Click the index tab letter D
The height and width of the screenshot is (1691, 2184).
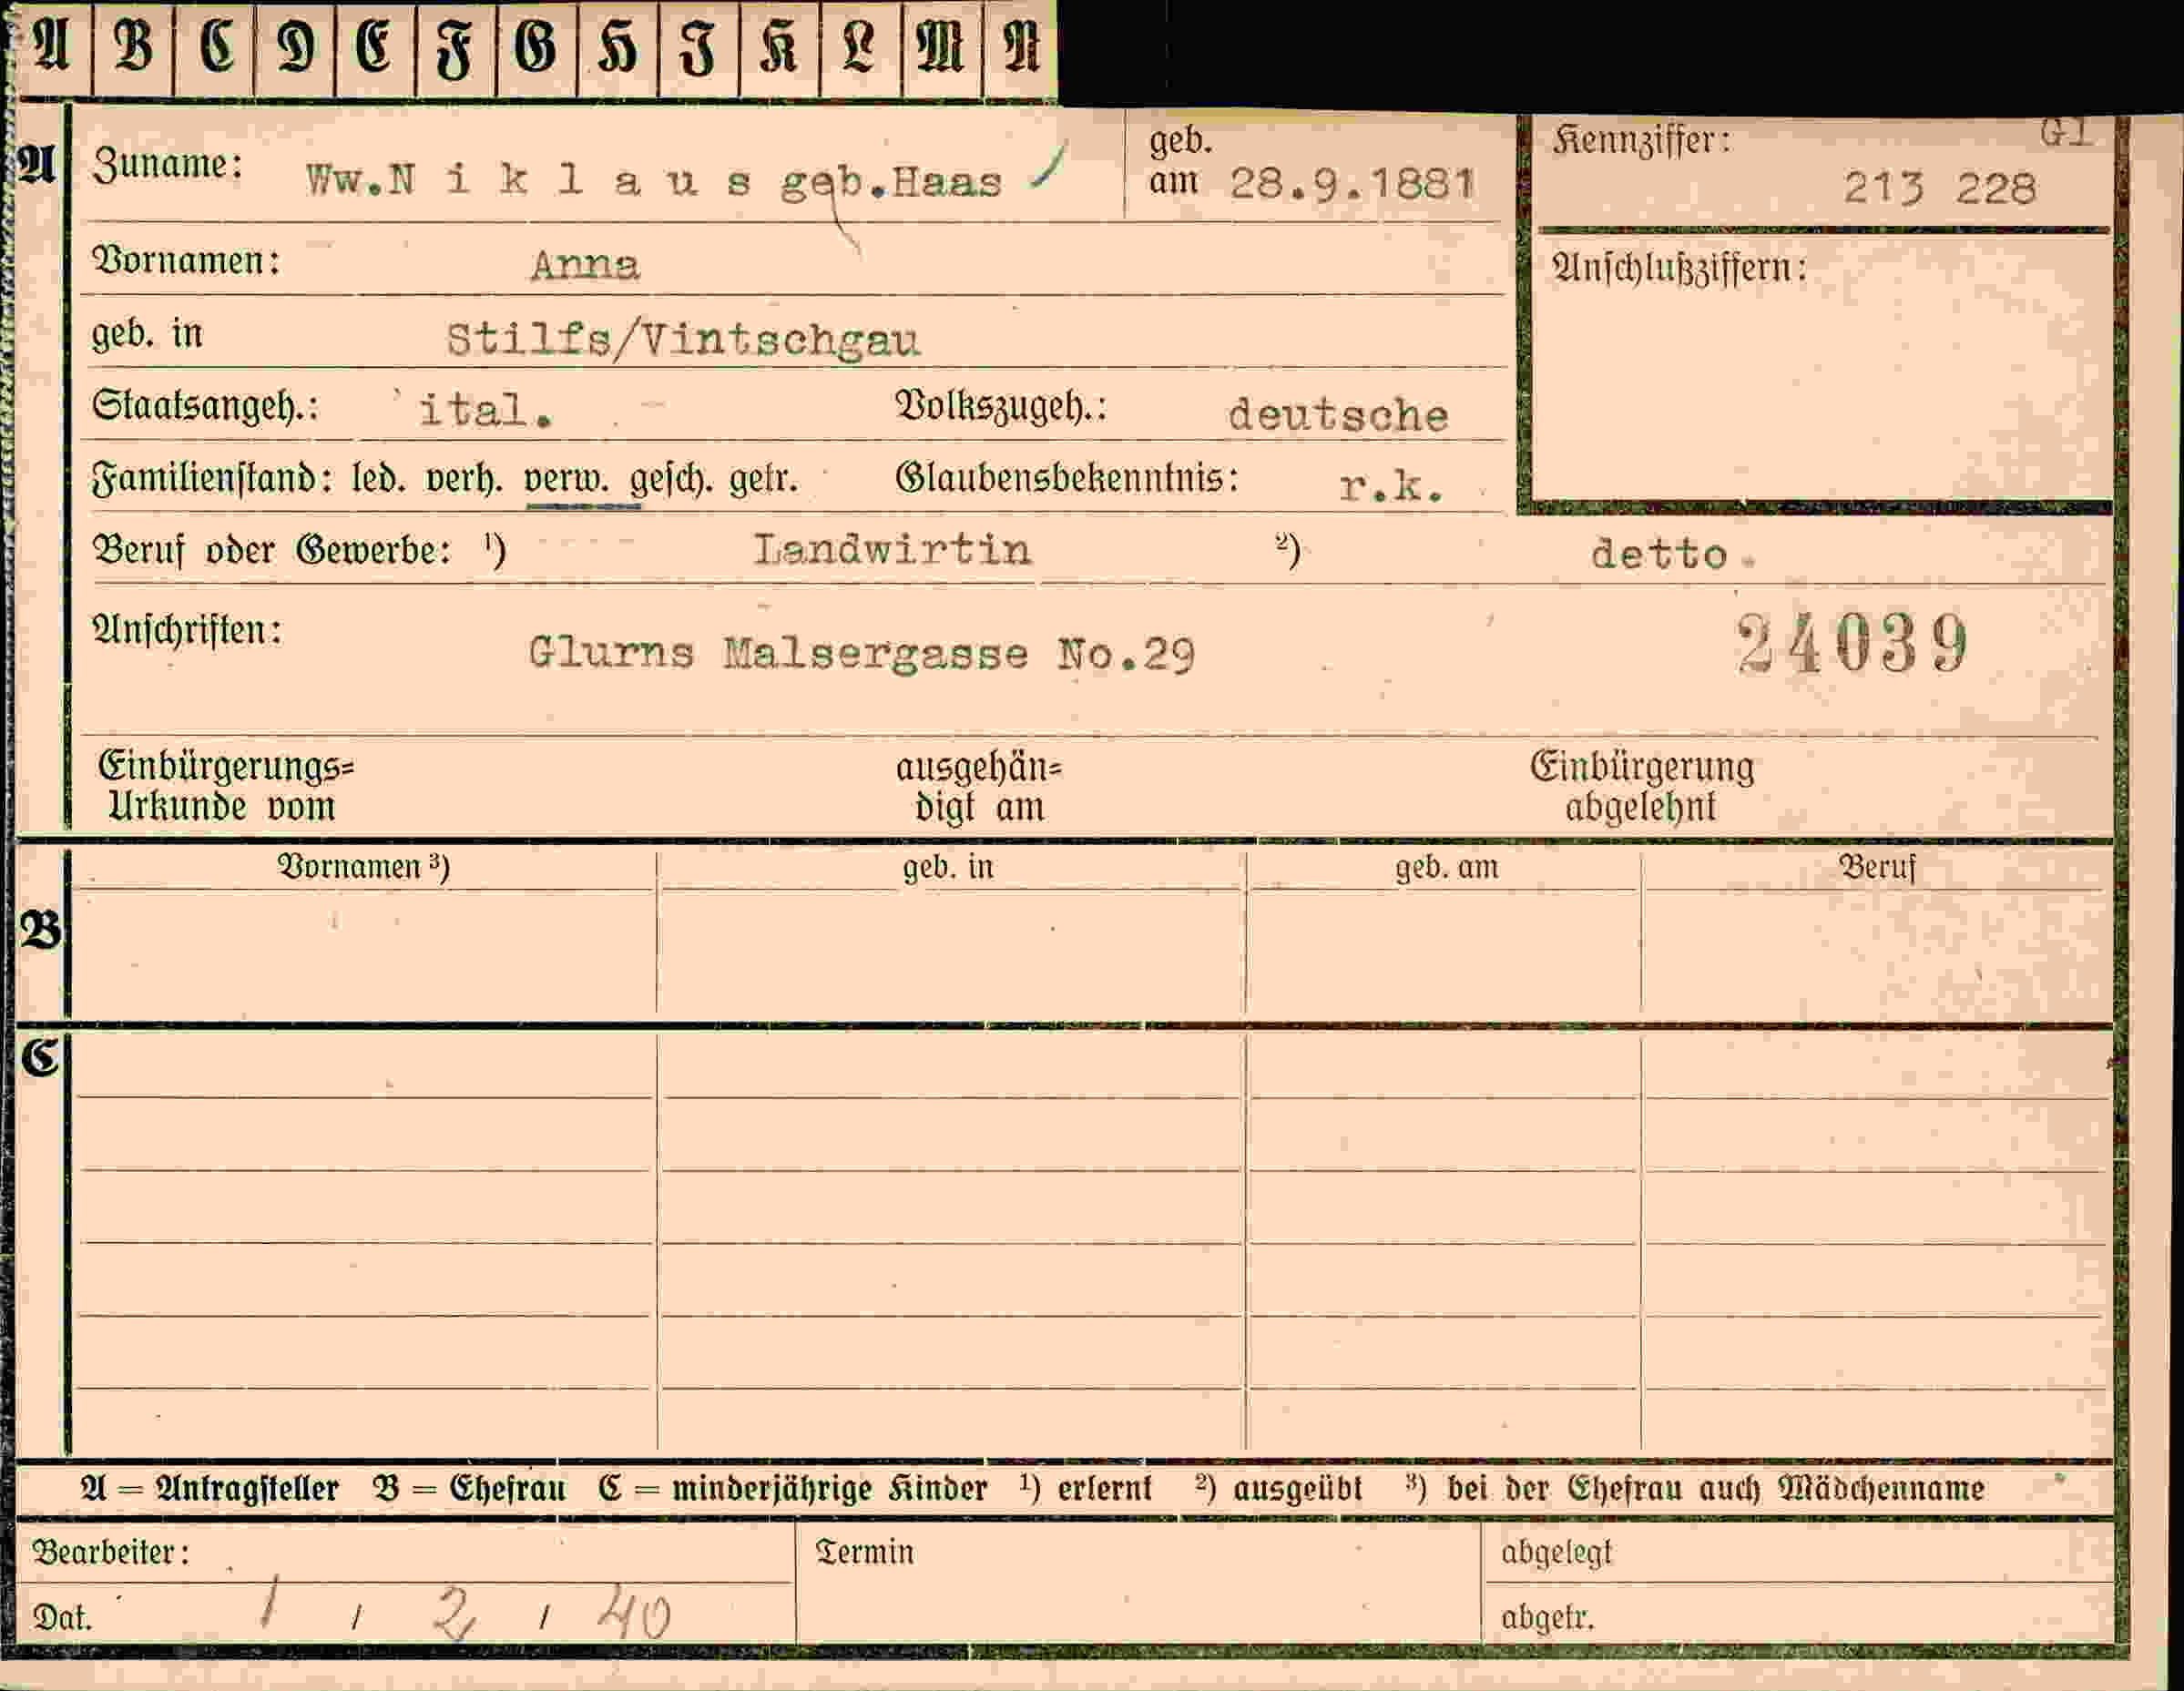[295, 47]
